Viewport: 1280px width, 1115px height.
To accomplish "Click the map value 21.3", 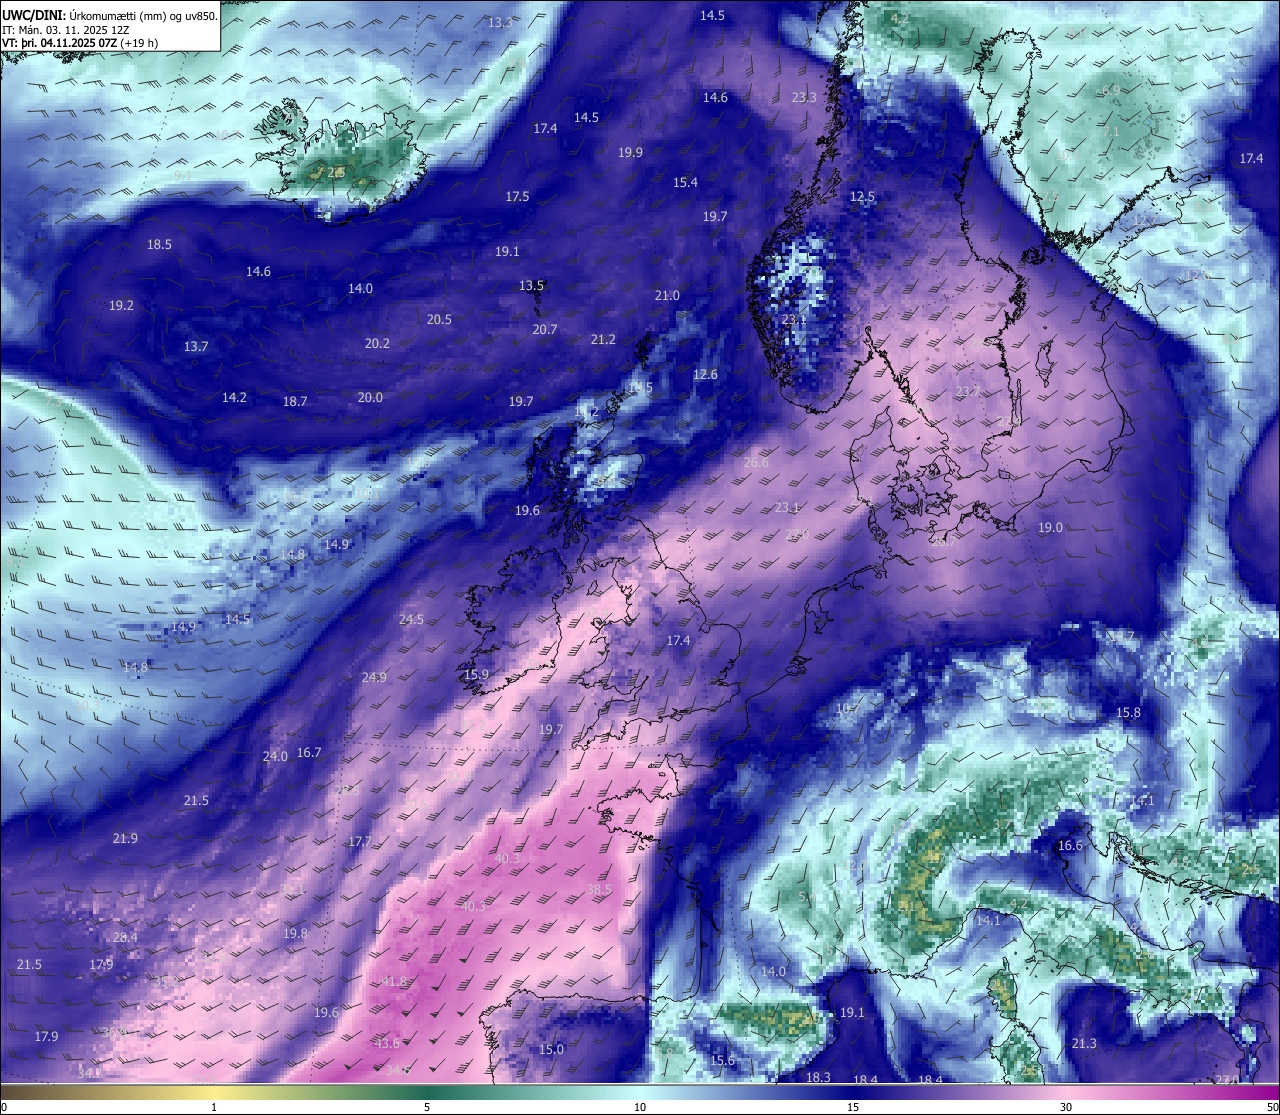I will tap(1084, 1044).
